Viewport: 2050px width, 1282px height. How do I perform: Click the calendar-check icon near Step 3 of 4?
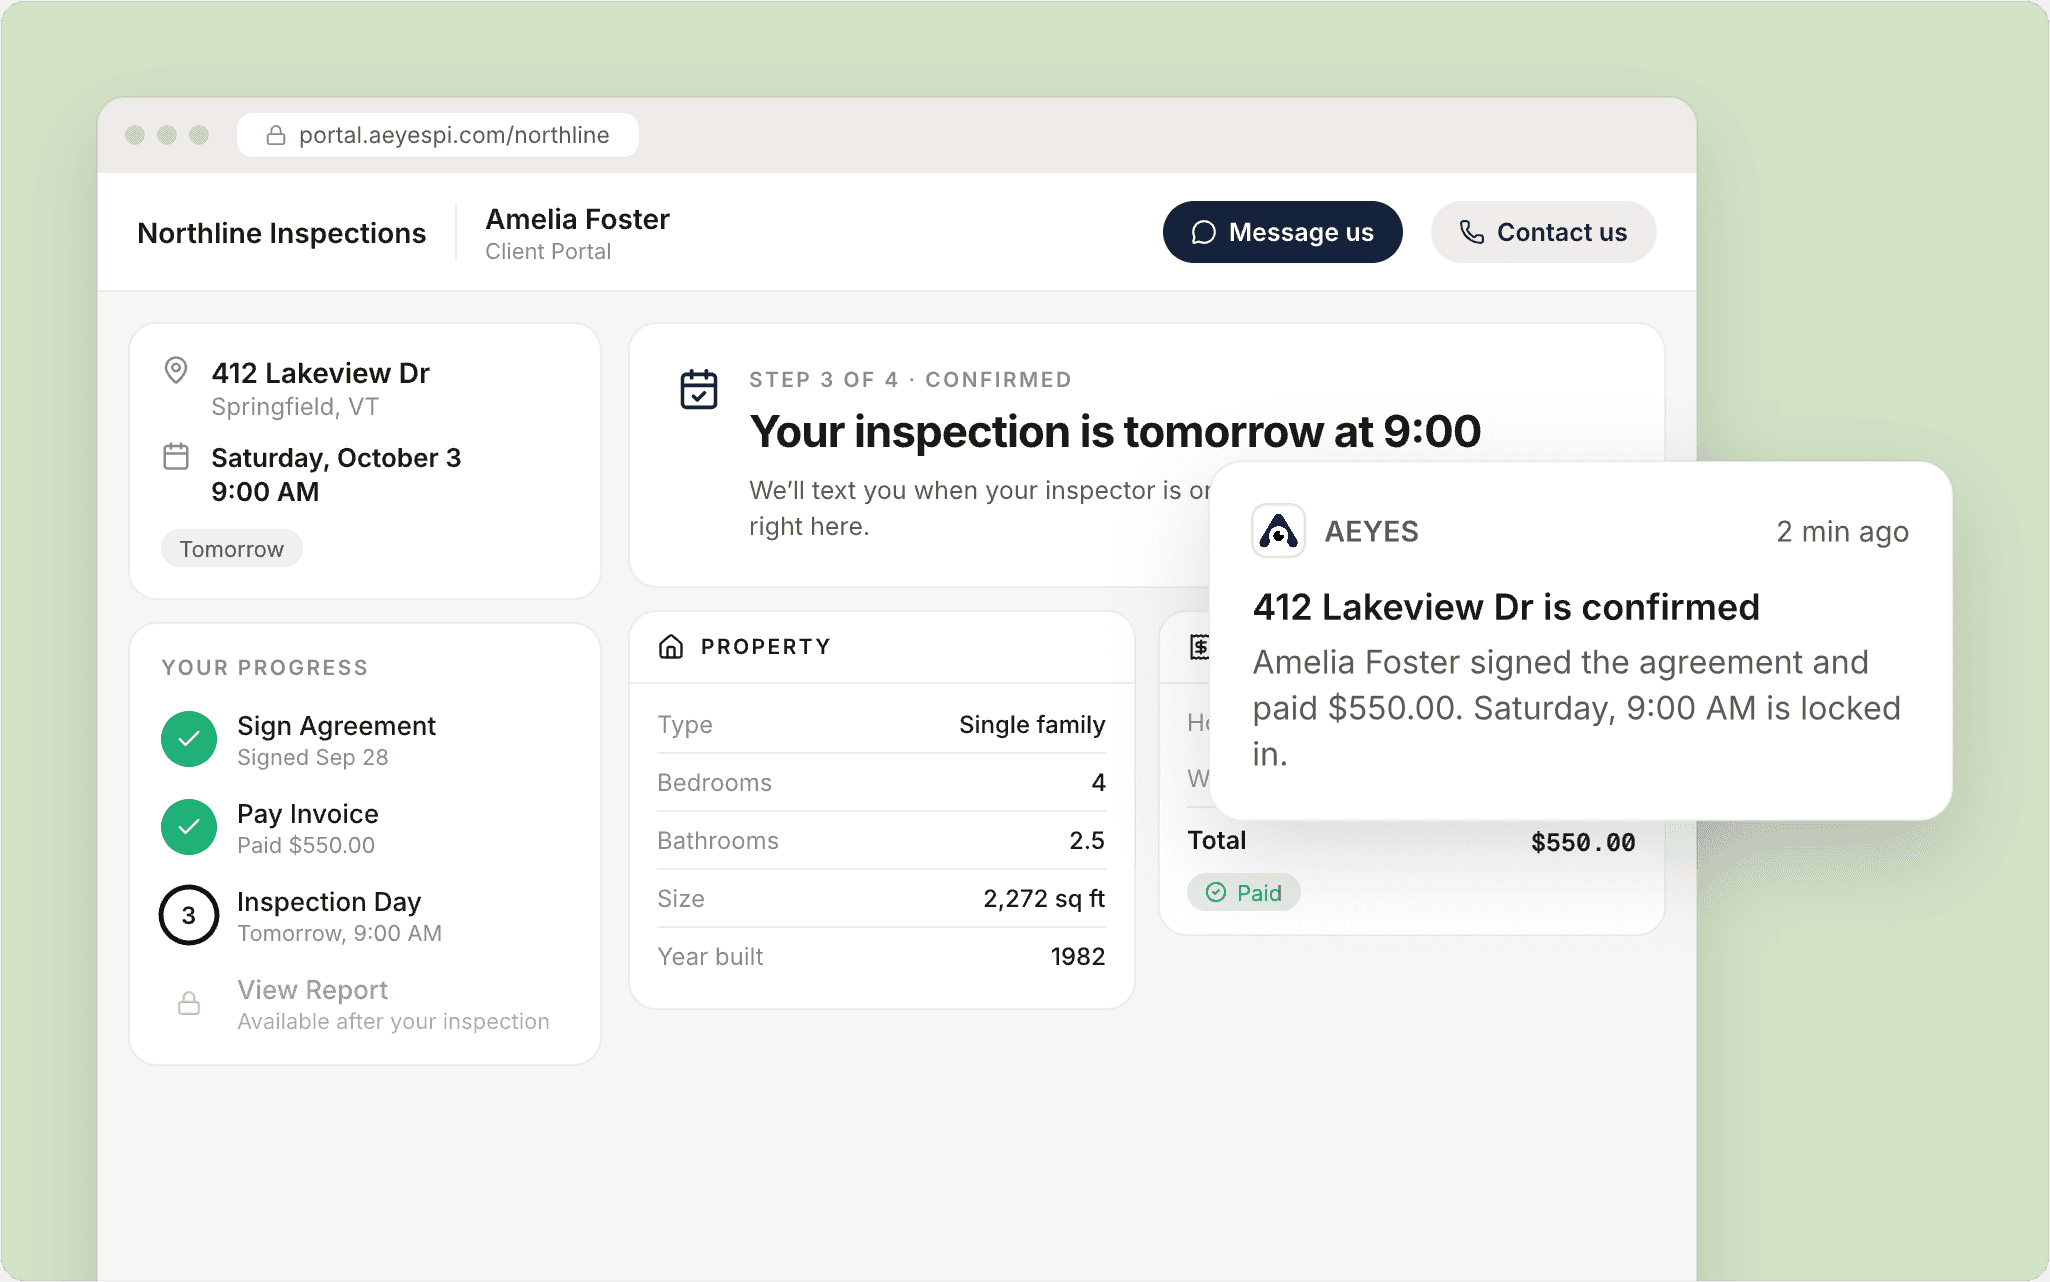coord(699,389)
